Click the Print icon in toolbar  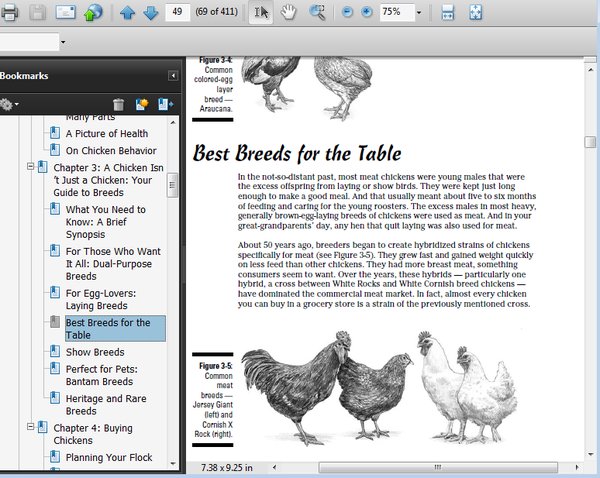coord(9,12)
